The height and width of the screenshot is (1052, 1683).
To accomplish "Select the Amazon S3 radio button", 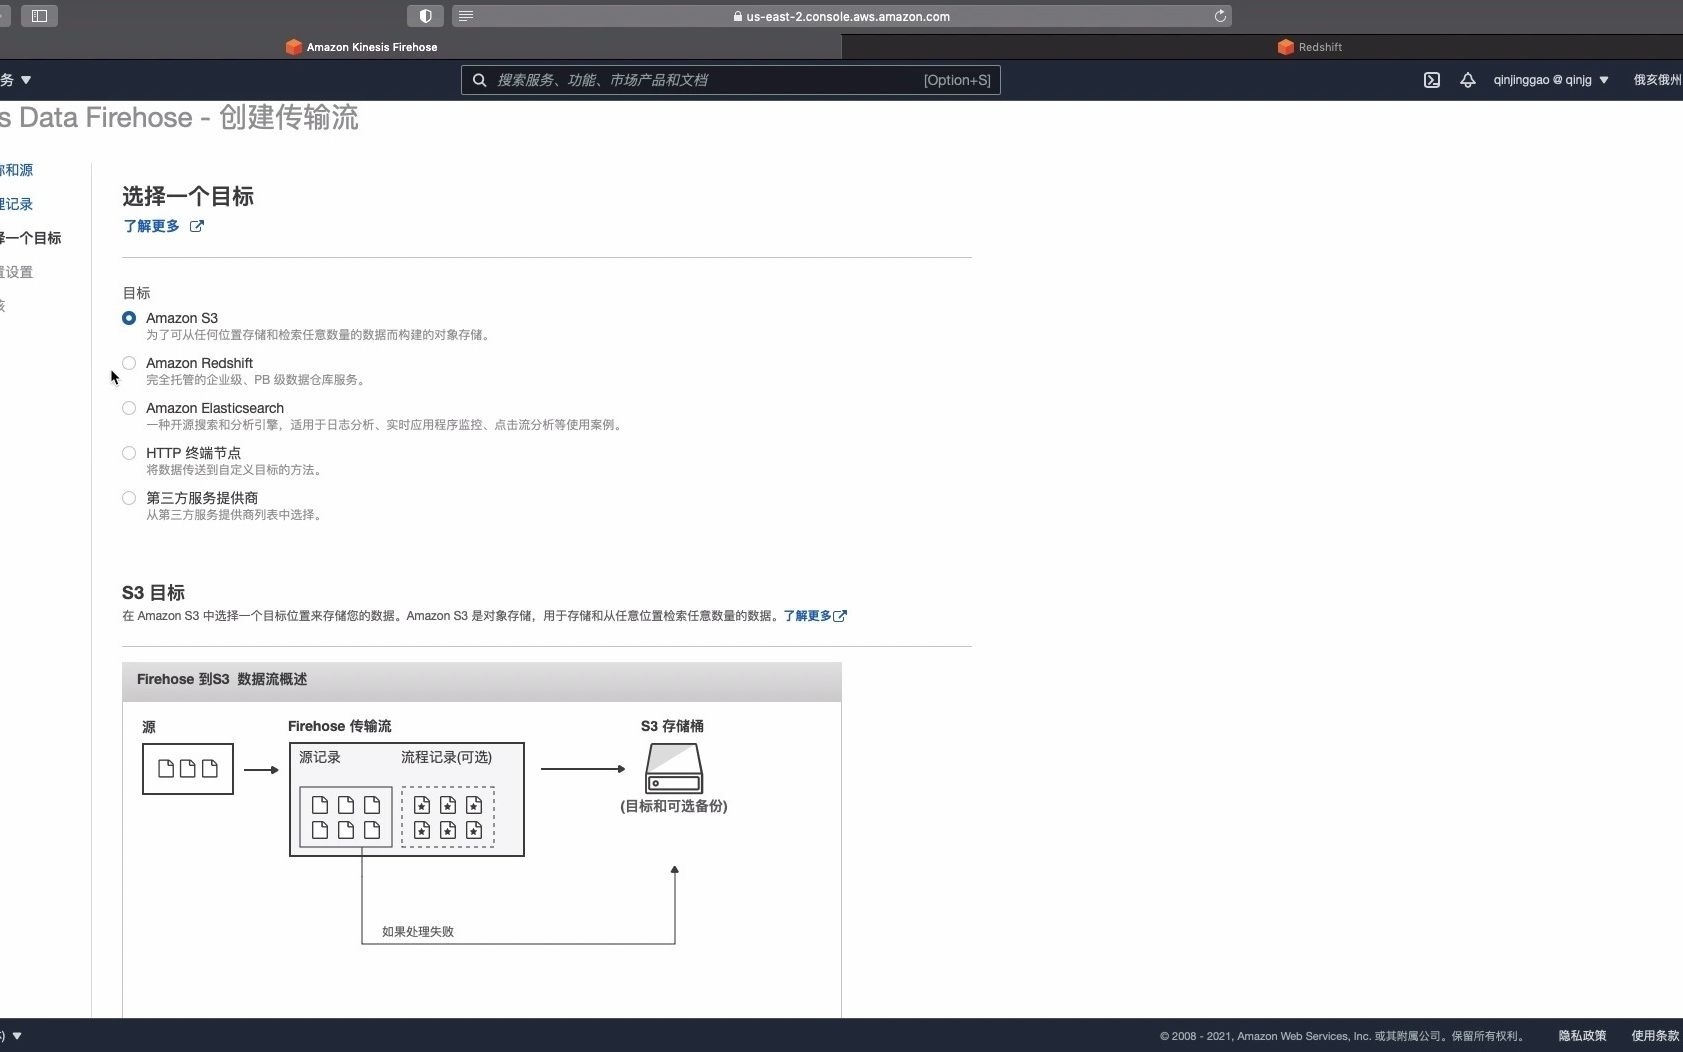I will 129,318.
